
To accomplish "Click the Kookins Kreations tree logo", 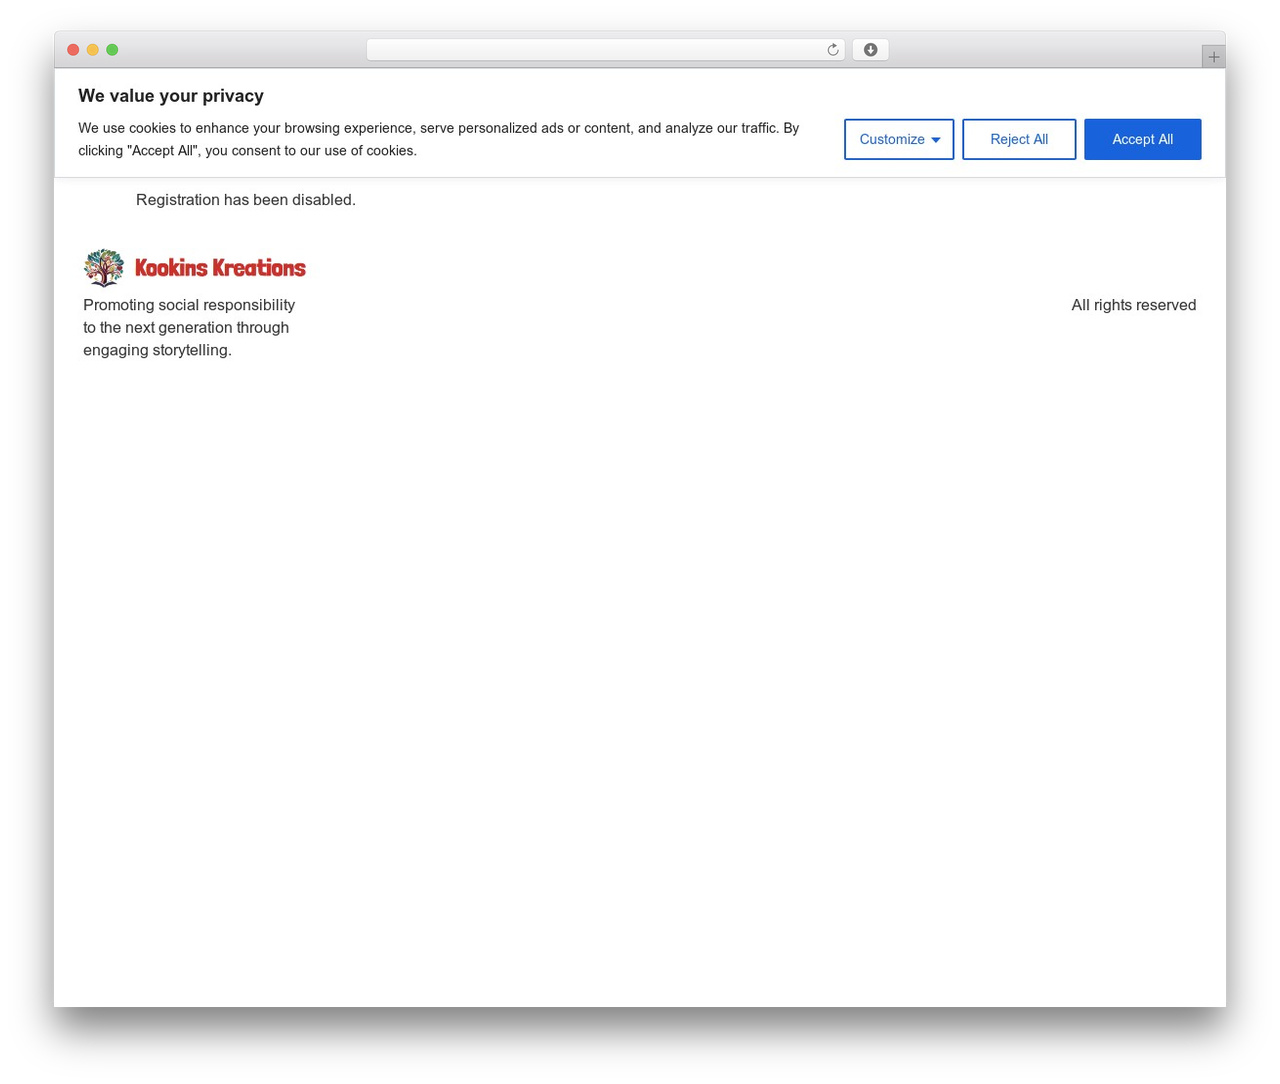I will (104, 268).
